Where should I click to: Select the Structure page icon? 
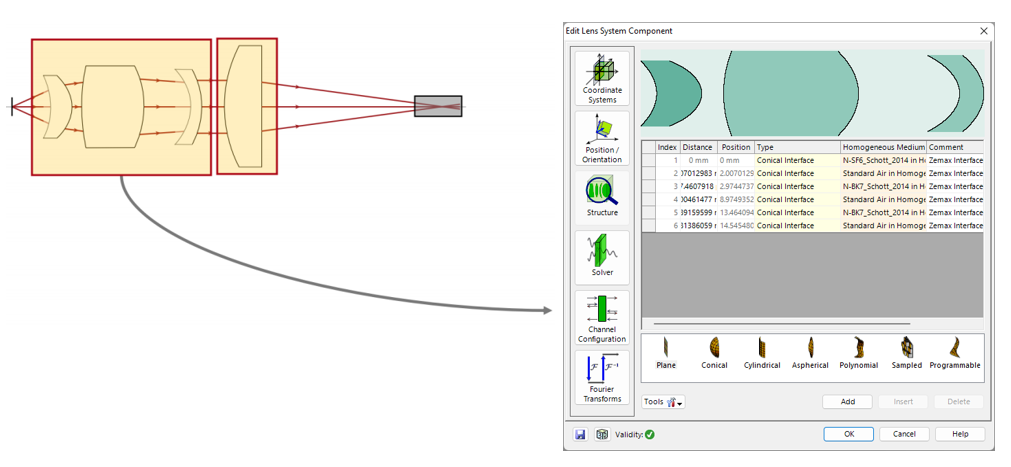(x=602, y=198)
